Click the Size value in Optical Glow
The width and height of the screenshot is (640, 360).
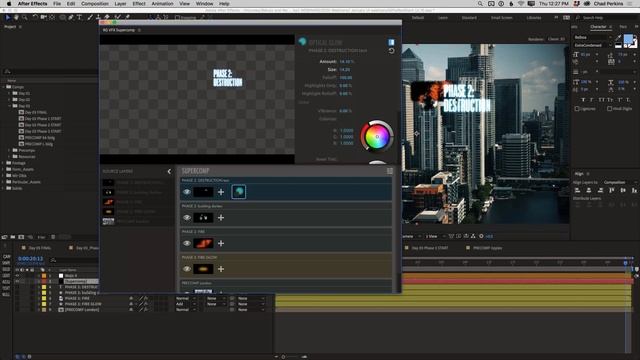344,70
